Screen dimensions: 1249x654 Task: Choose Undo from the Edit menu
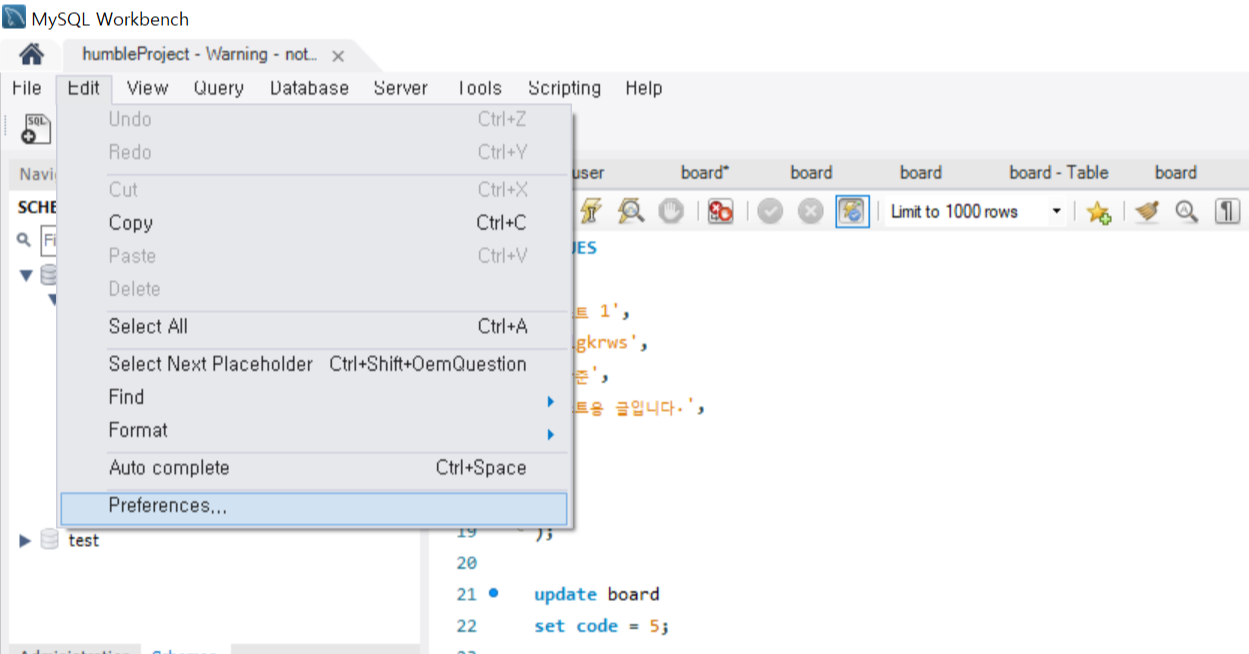point(314,119)
